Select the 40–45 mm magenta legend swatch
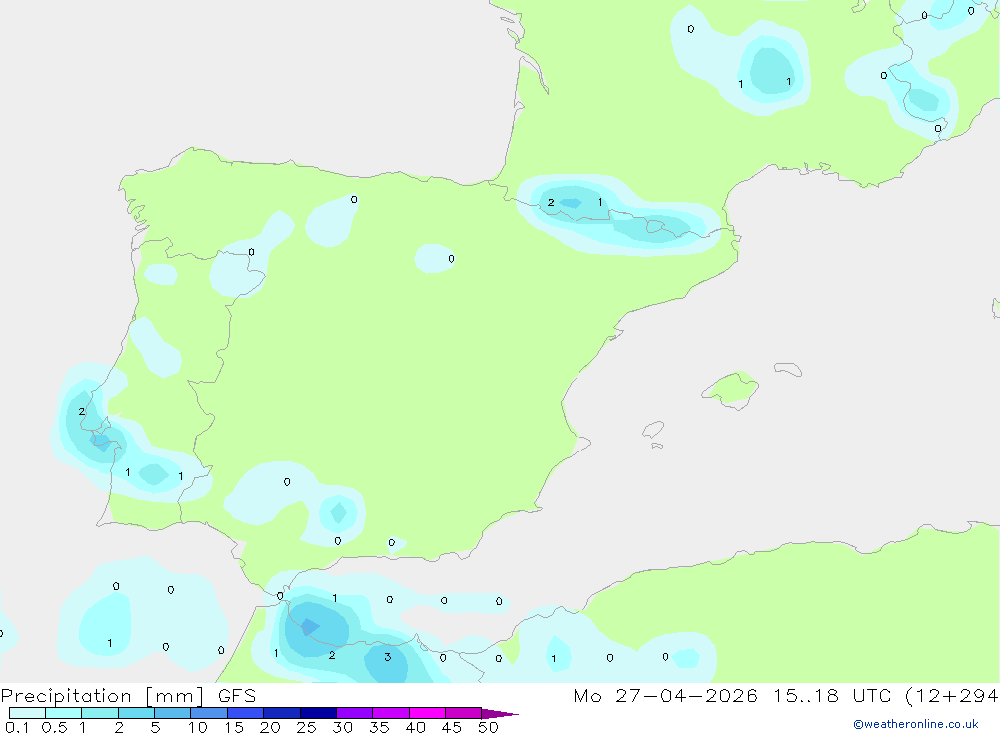Viewport: 1000px width, 733px height. (427, 713)
